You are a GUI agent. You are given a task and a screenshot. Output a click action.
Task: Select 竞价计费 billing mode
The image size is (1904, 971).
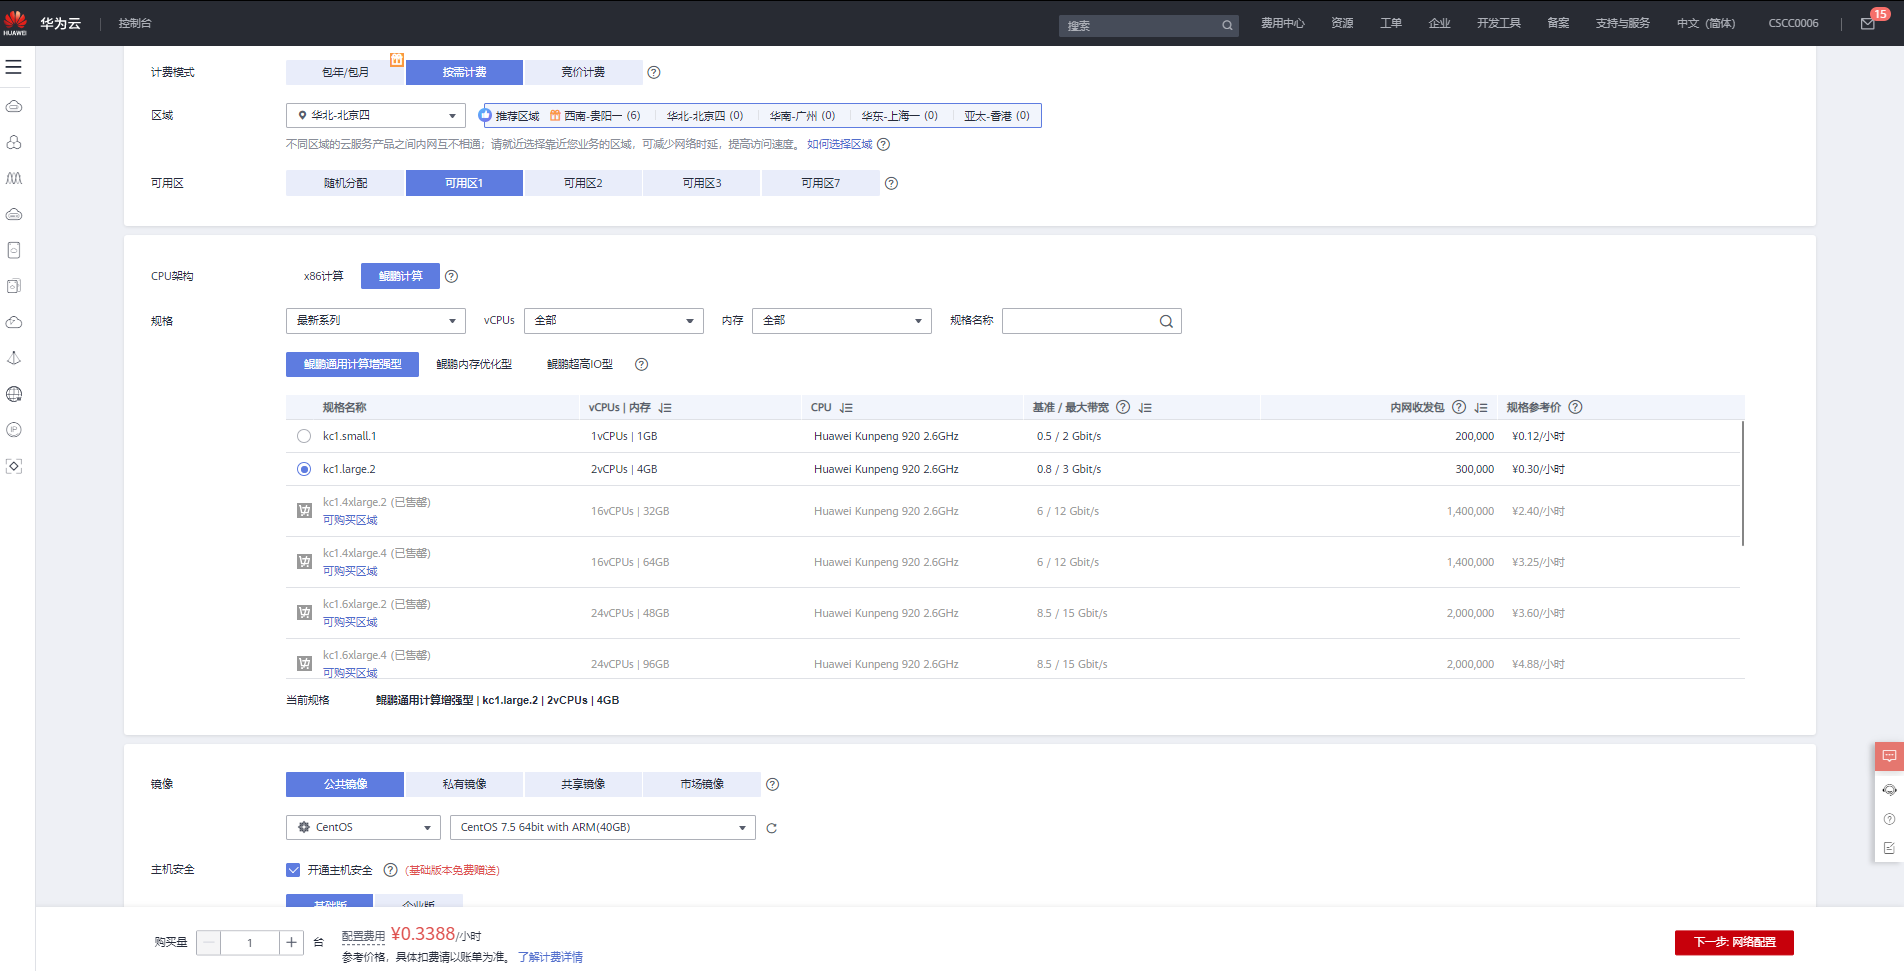[583, 72]
